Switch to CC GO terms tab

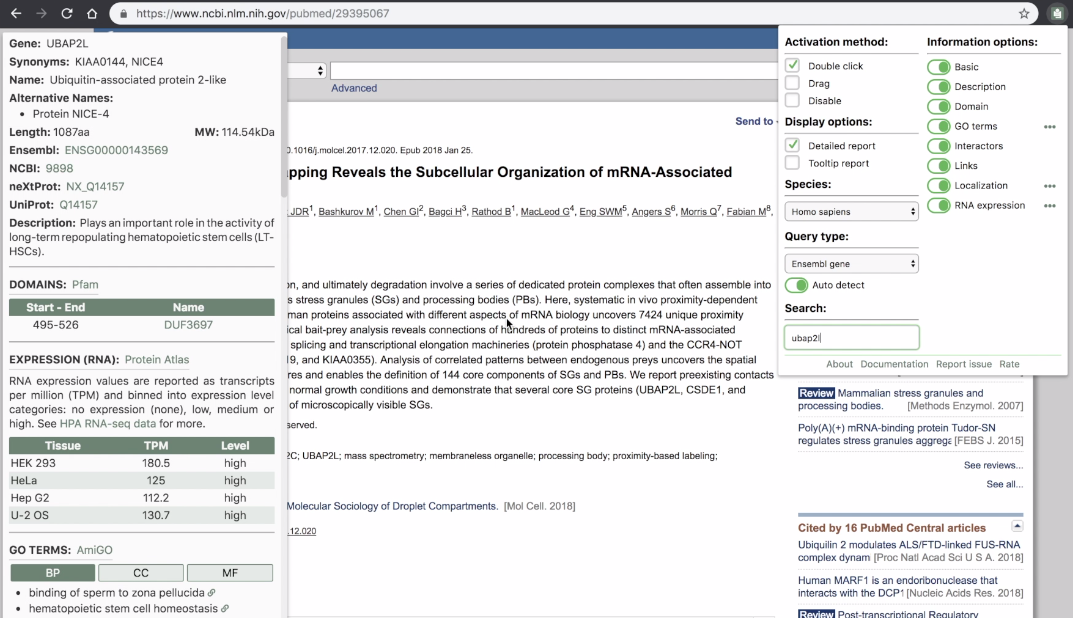(141, 573)
